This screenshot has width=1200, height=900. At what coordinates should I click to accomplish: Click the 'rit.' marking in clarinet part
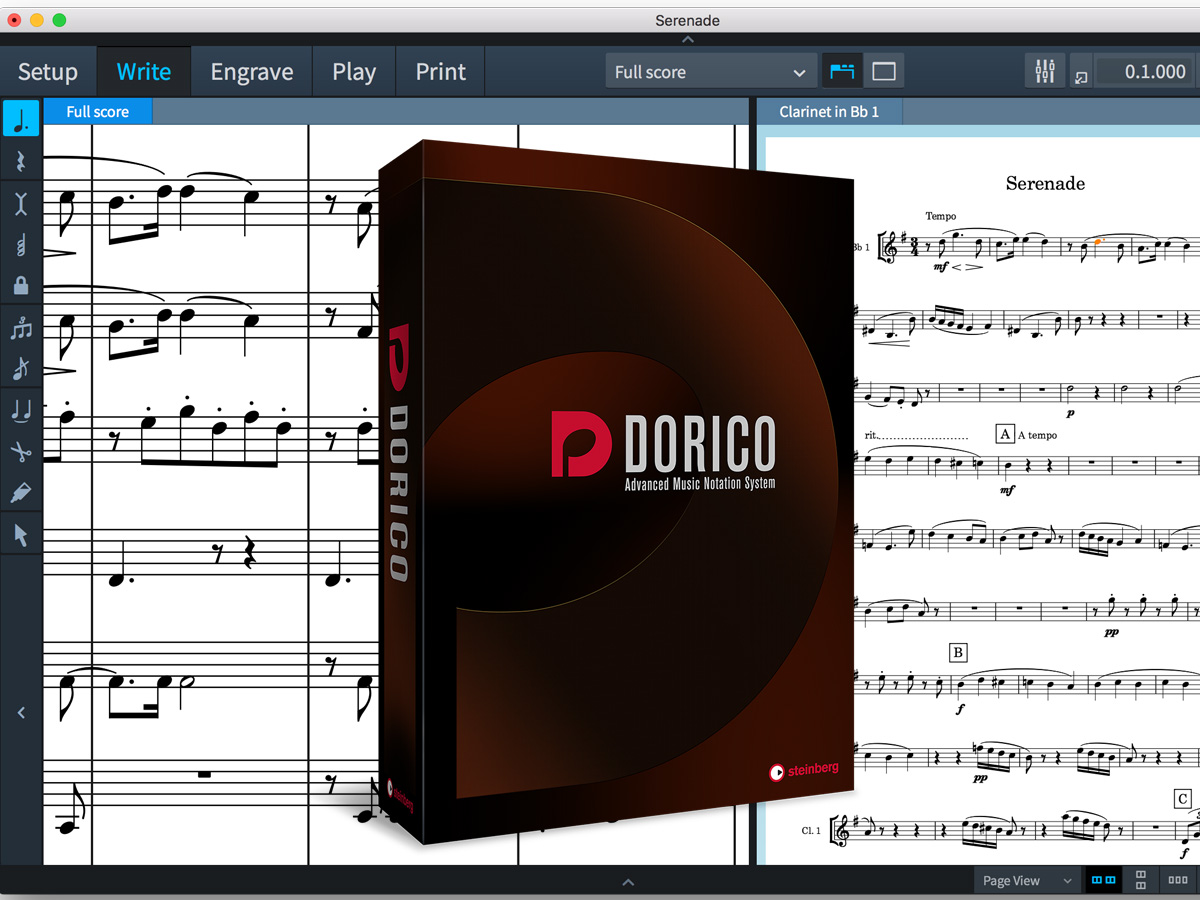pyautogui.click(x=873, y=435)
